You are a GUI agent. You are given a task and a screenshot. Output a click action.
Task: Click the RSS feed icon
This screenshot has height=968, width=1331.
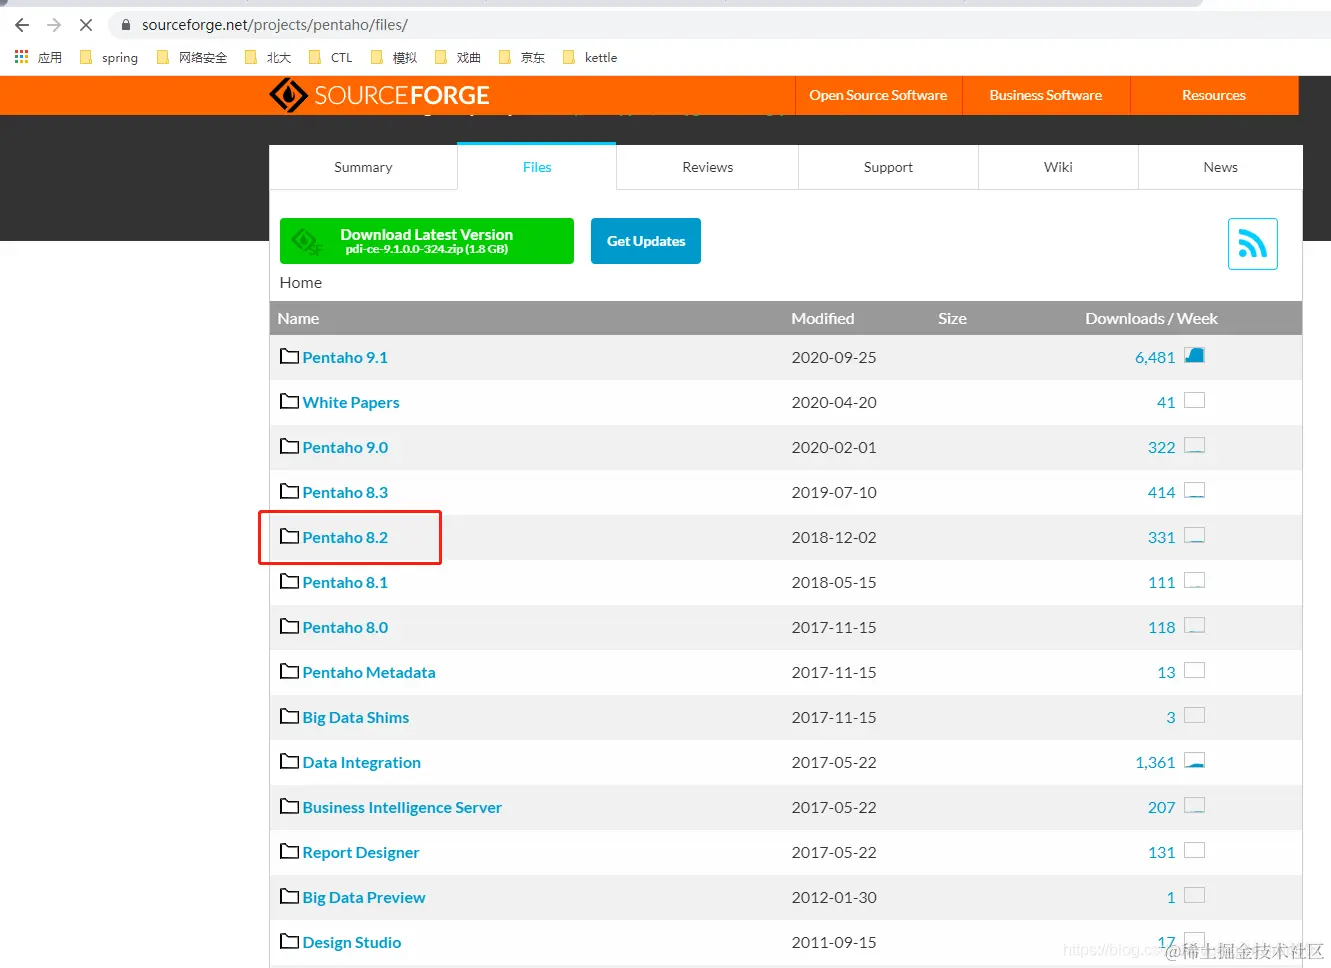1253,244
